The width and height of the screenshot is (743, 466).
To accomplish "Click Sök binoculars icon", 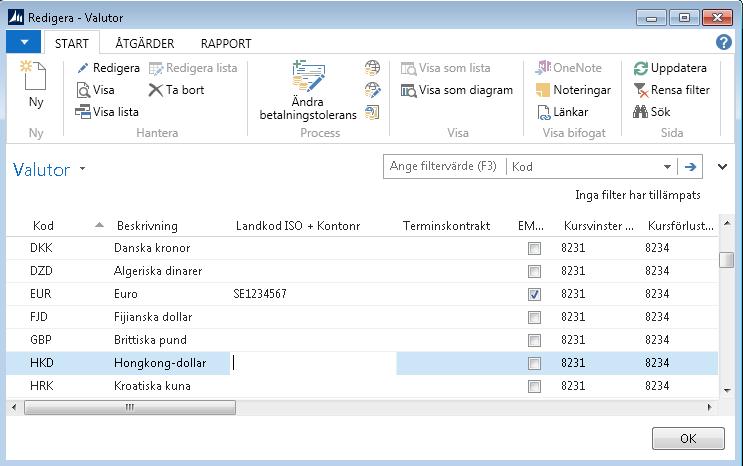I will click(640, 112).
